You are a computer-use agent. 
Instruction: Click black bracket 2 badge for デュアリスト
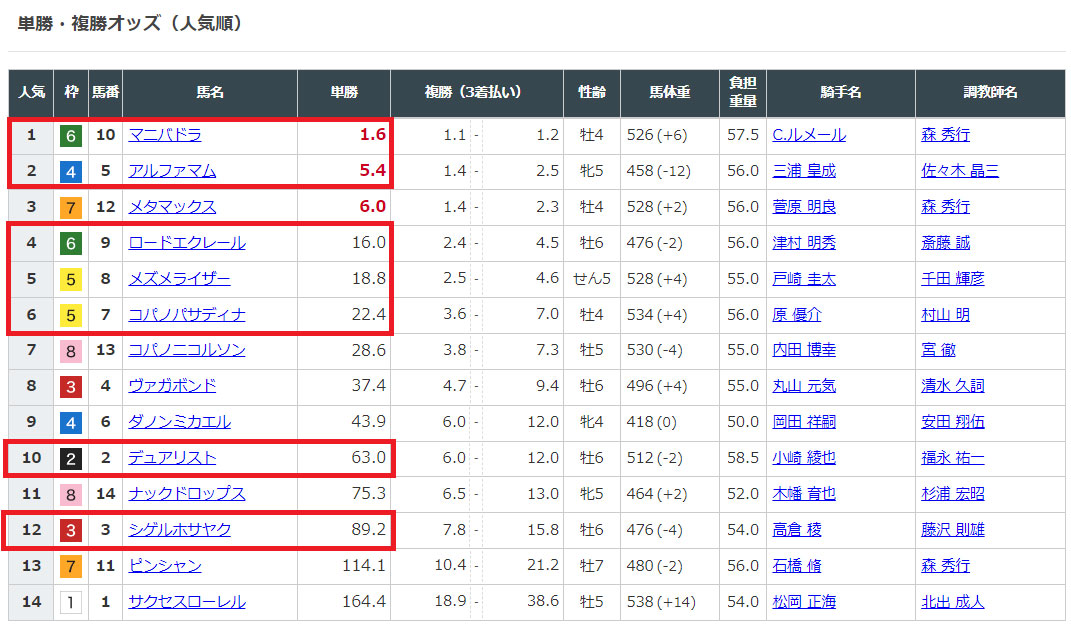[x=71, y=458]
